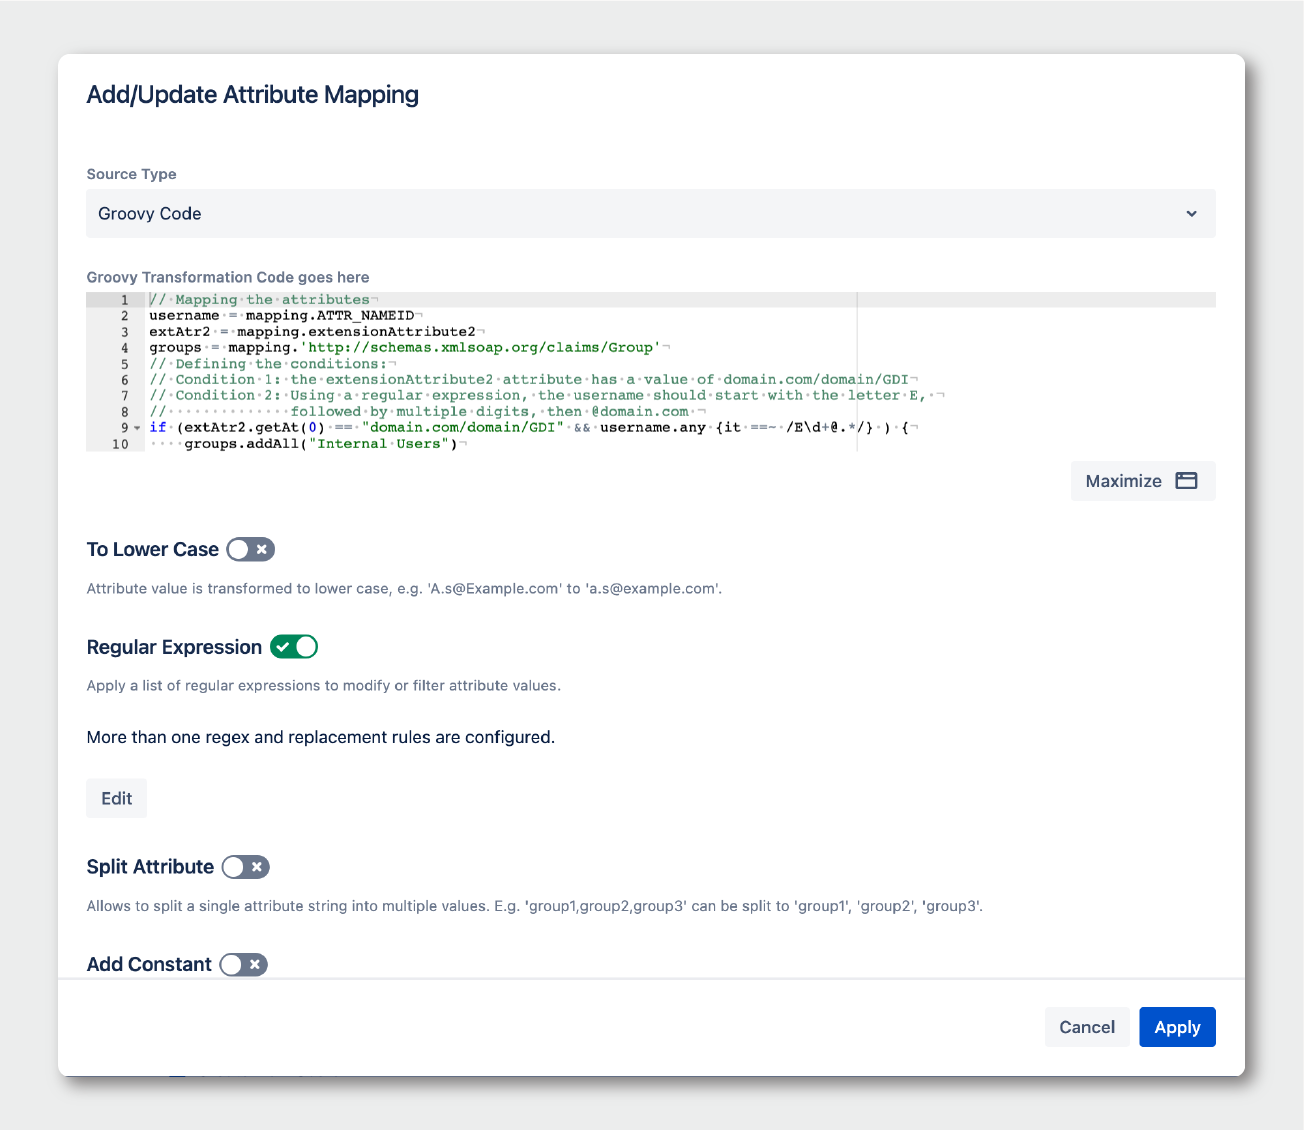Click the window icon on the Maximize button
This screenshot has height=1130, width=1304.
pyautogui.click(x=1186, y=481)
